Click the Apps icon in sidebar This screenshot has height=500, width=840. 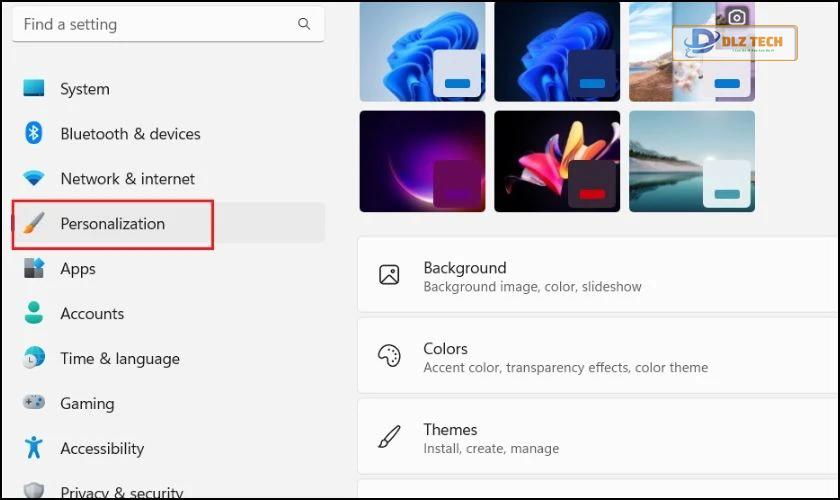click(34, 268)
